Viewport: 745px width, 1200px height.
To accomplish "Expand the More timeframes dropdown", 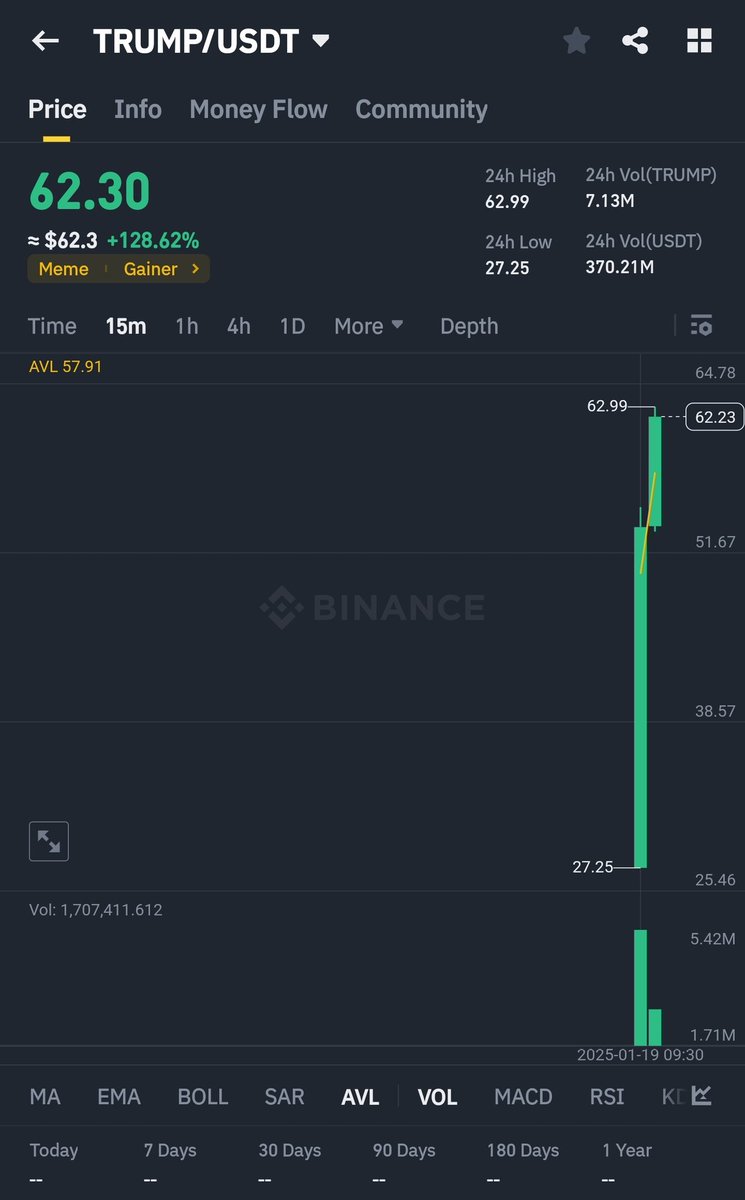I will 369,326.
